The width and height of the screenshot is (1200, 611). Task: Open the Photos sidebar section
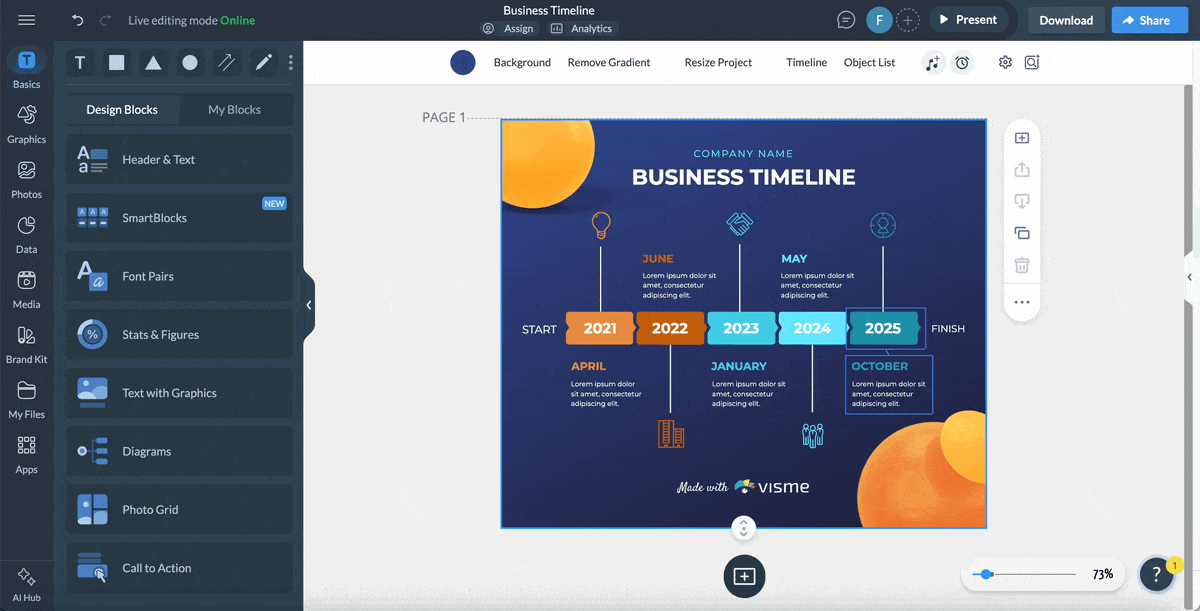point(27,180)
